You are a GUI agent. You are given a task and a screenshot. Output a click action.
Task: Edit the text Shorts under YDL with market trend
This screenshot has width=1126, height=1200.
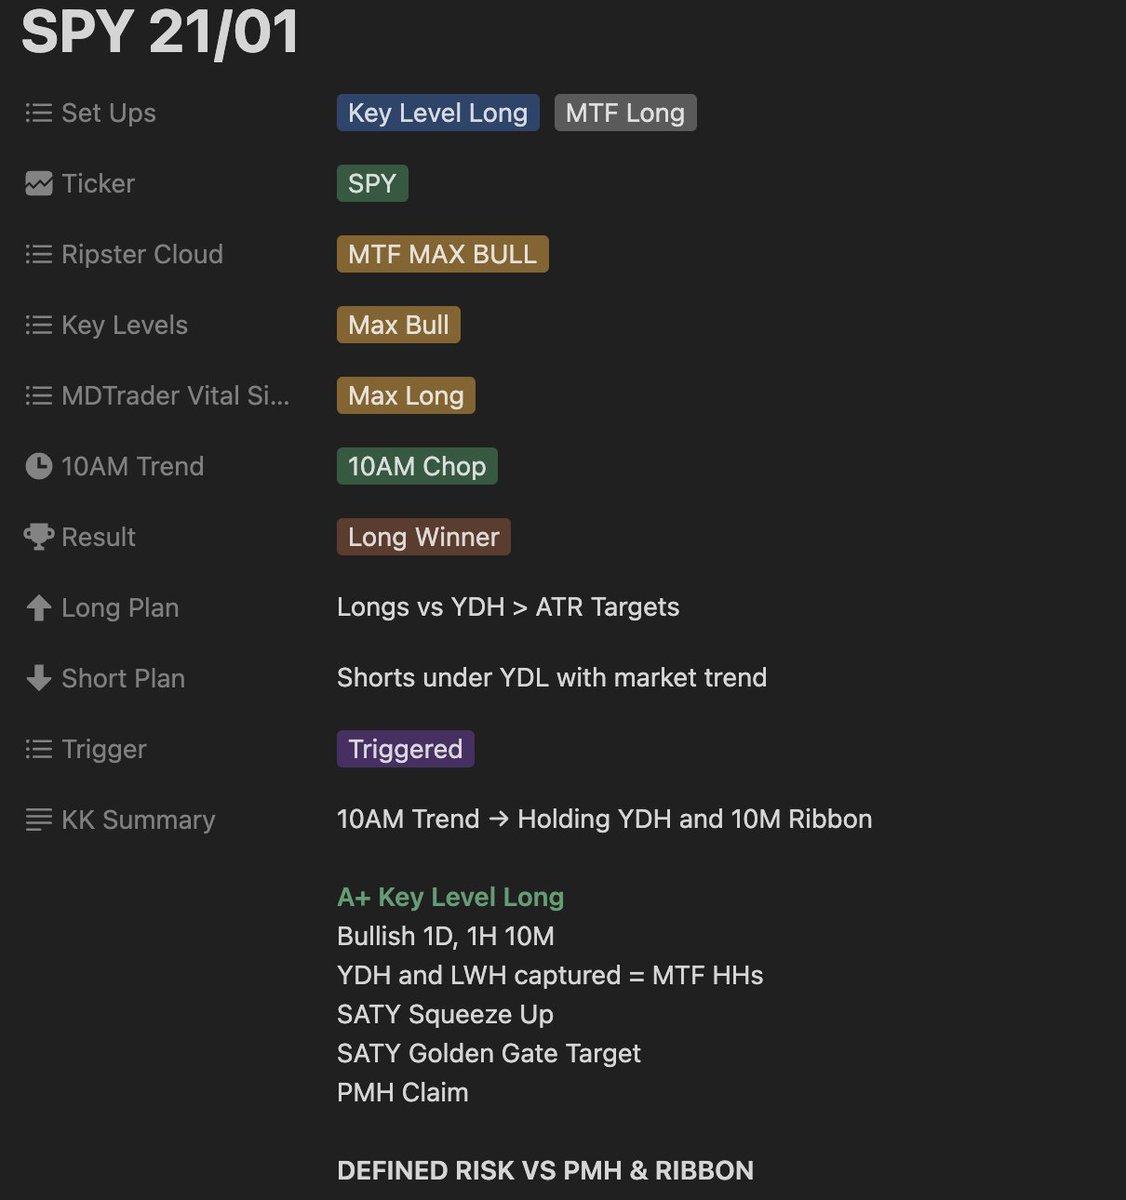point(552,678)
